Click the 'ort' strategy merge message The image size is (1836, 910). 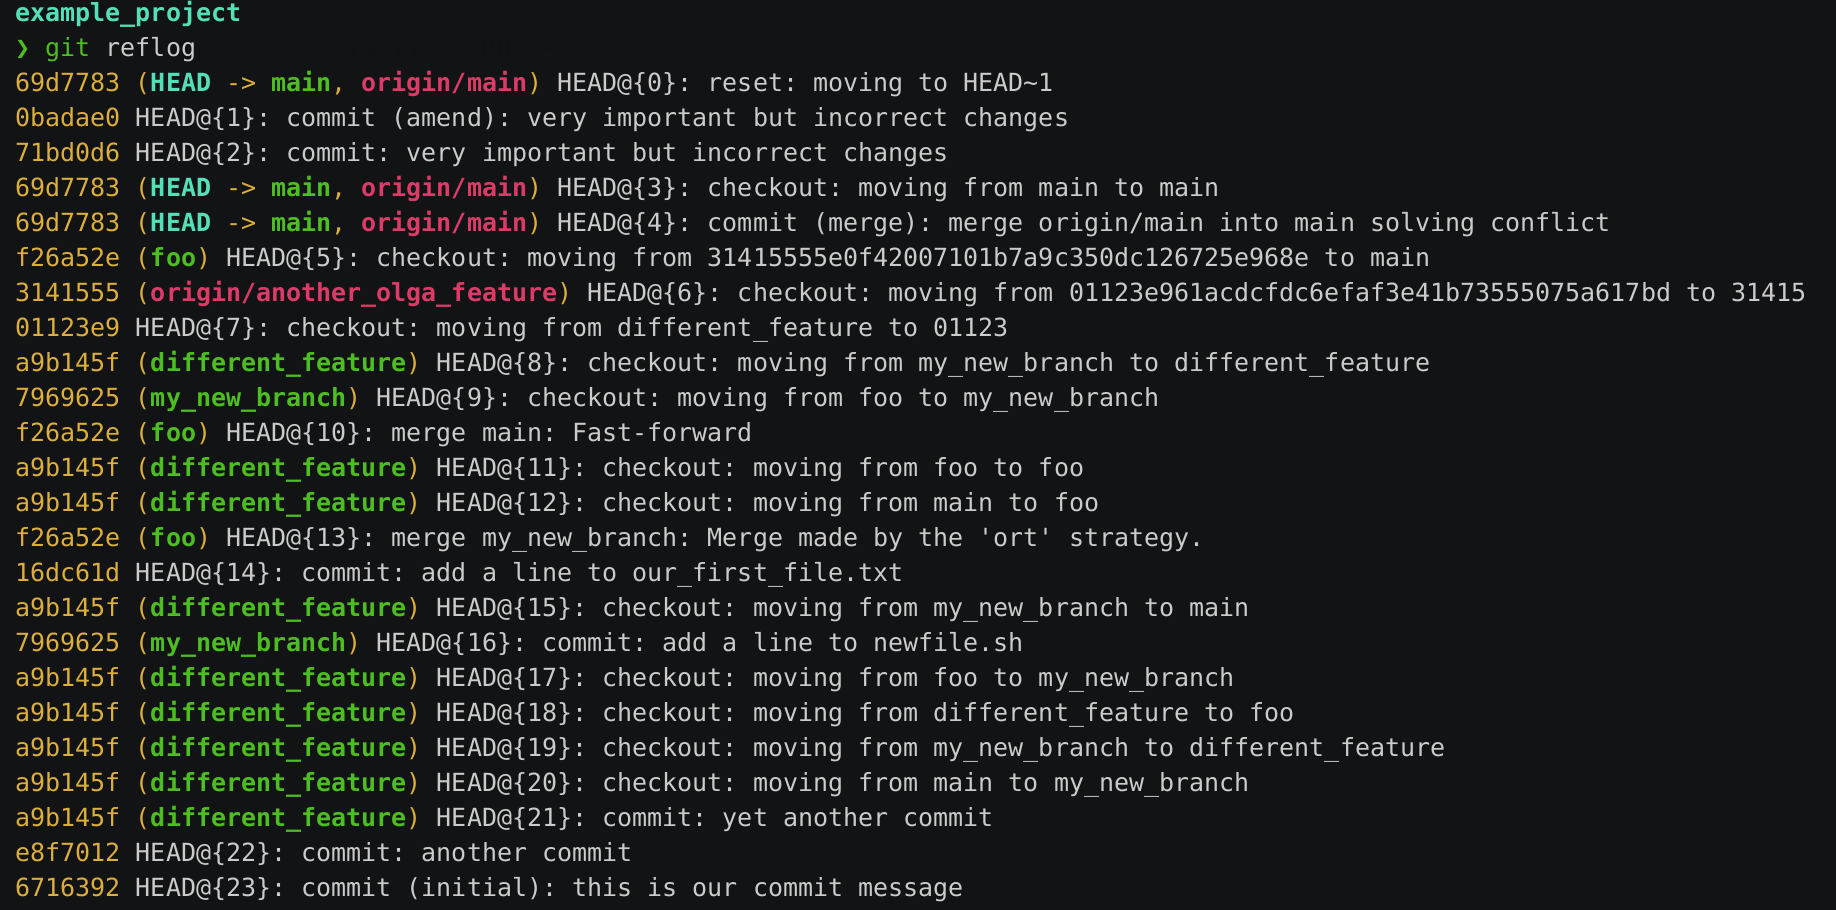tap(953, 538)
